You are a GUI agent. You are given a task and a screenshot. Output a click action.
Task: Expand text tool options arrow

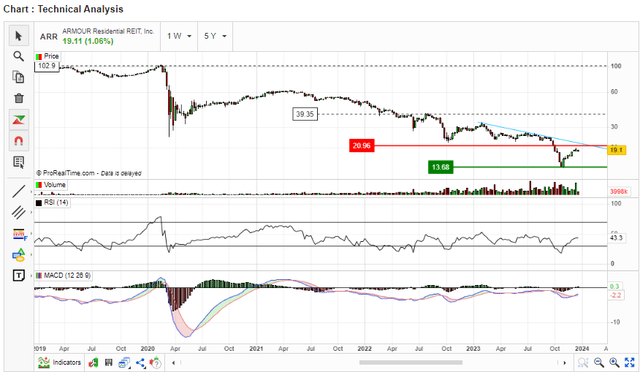[31, 276]
